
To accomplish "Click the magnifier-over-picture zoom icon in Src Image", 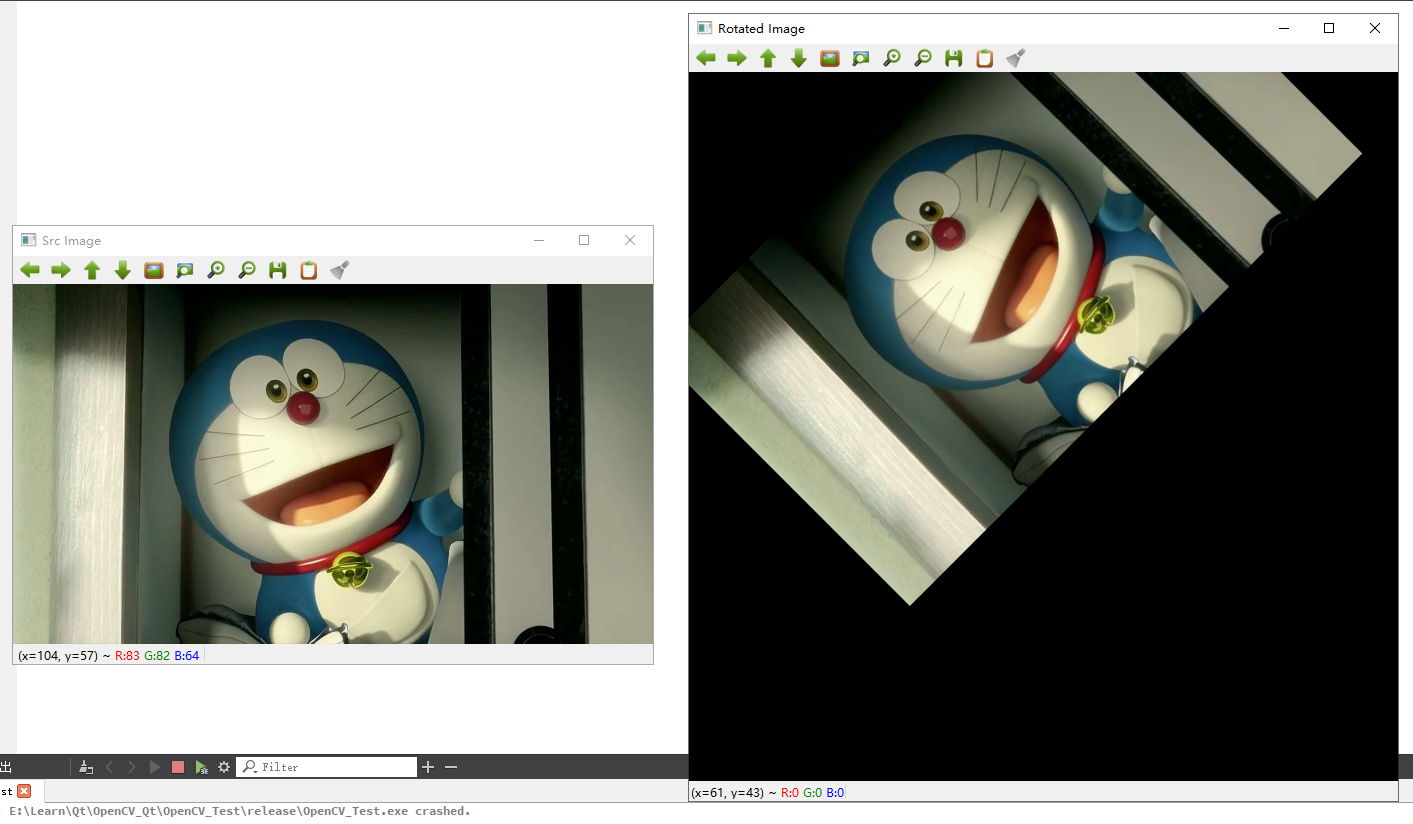I will [x=185, y=270].
